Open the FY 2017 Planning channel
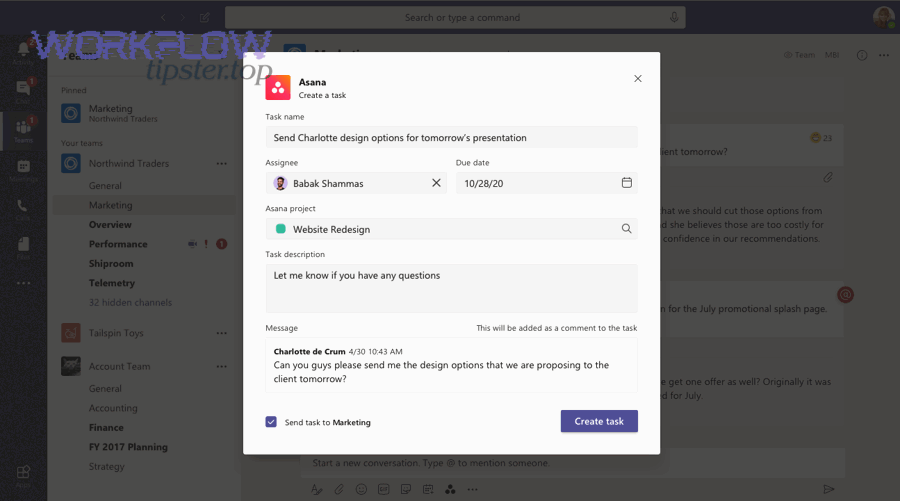 [x=128, y=447]
